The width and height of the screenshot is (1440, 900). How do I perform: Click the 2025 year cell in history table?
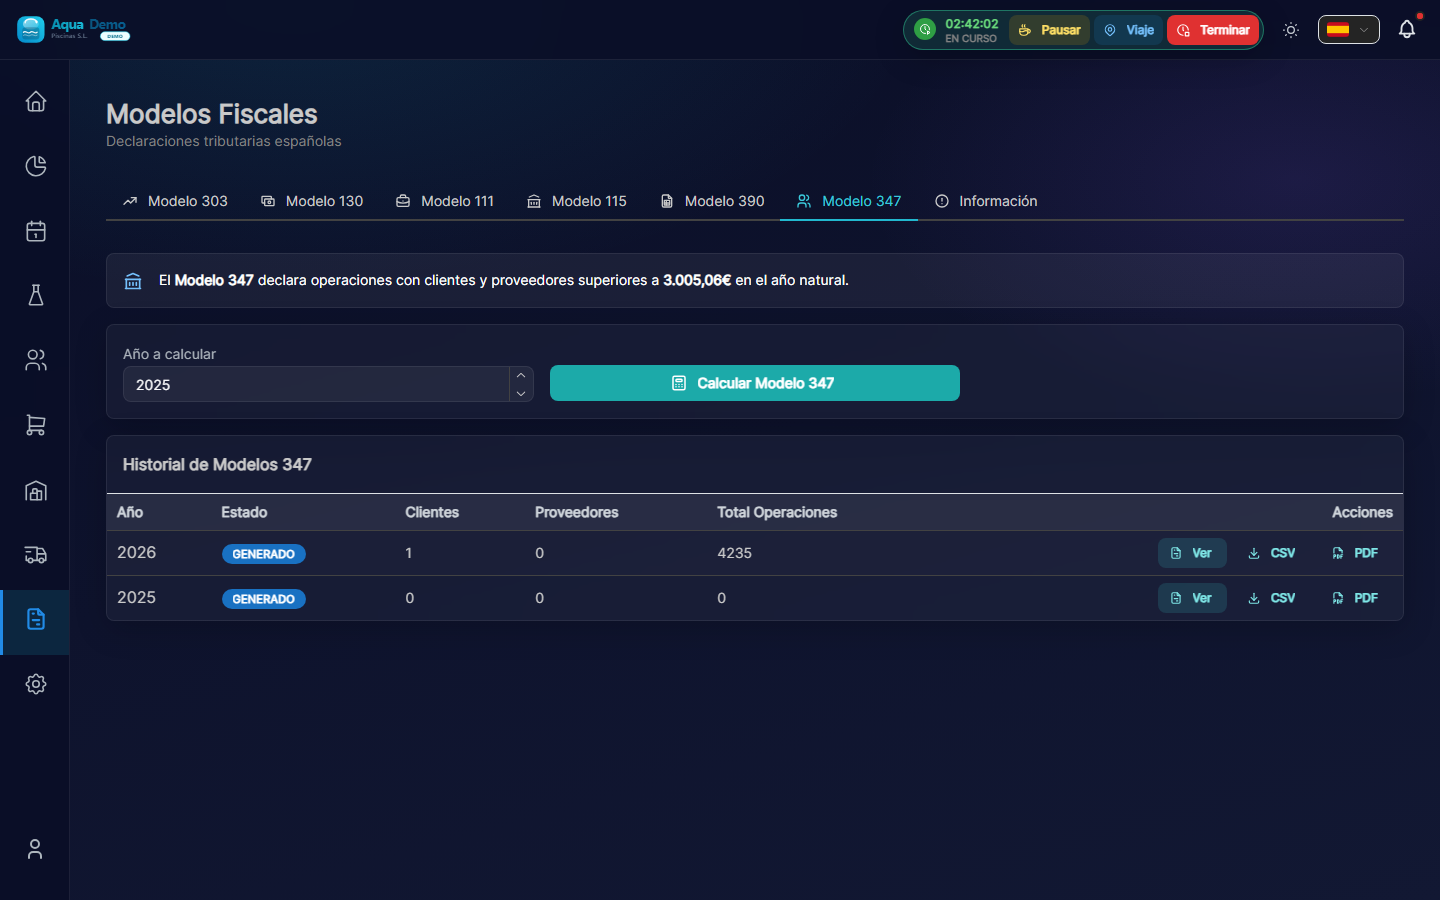click(137, 598)
